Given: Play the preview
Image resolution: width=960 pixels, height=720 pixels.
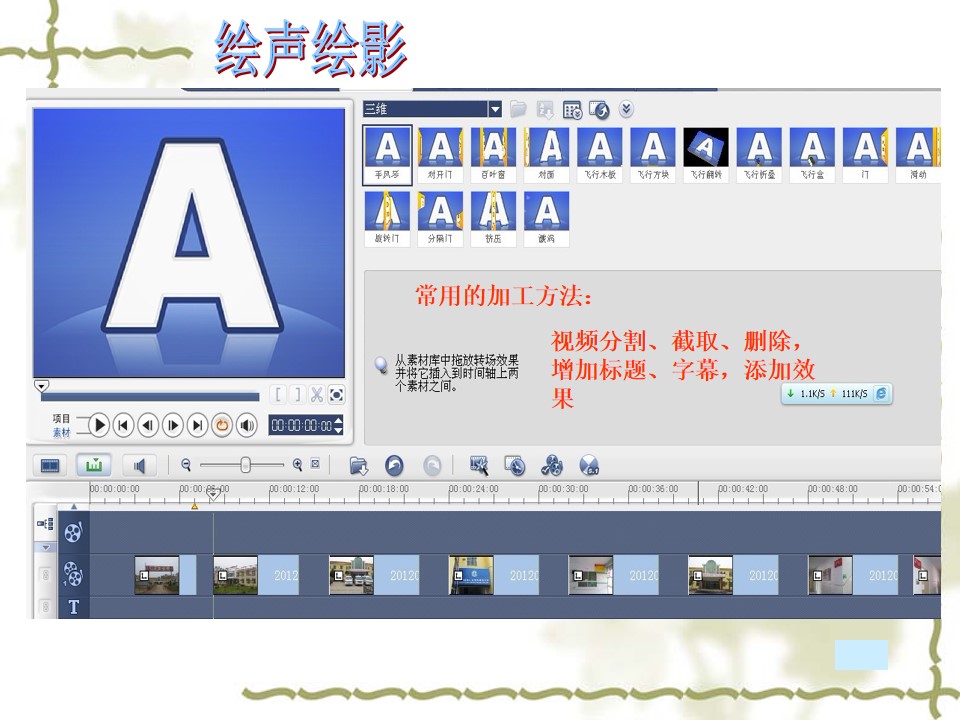Looking at the screenshot, I should pyautogui.click(x=99, y=425).
